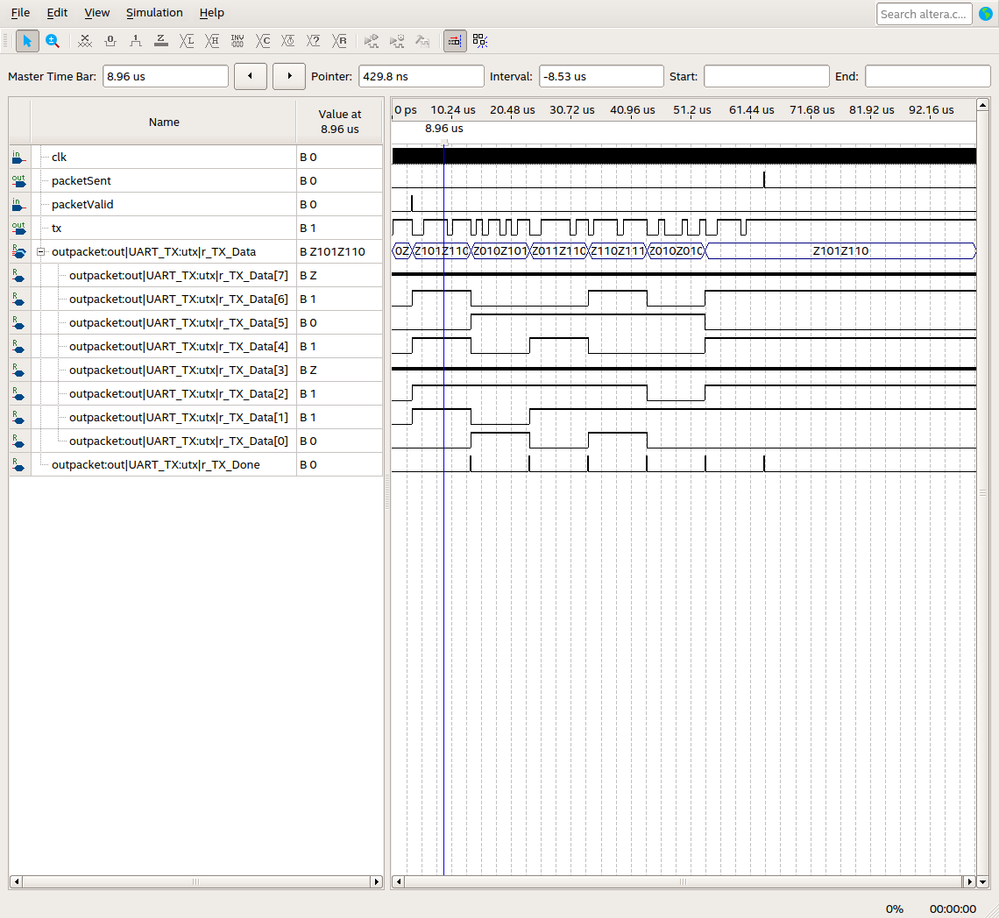
Task: Click the waveform horizontal scrollbar
Action: pos(680,881)
